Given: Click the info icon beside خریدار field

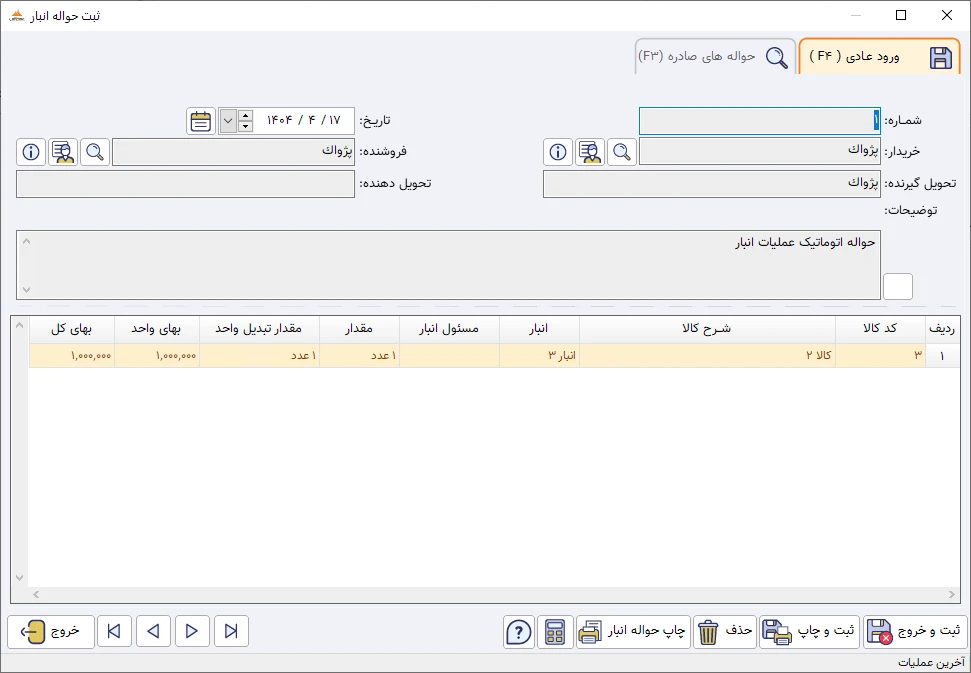Looking at the screenshot, I should (x=556, y=152).
